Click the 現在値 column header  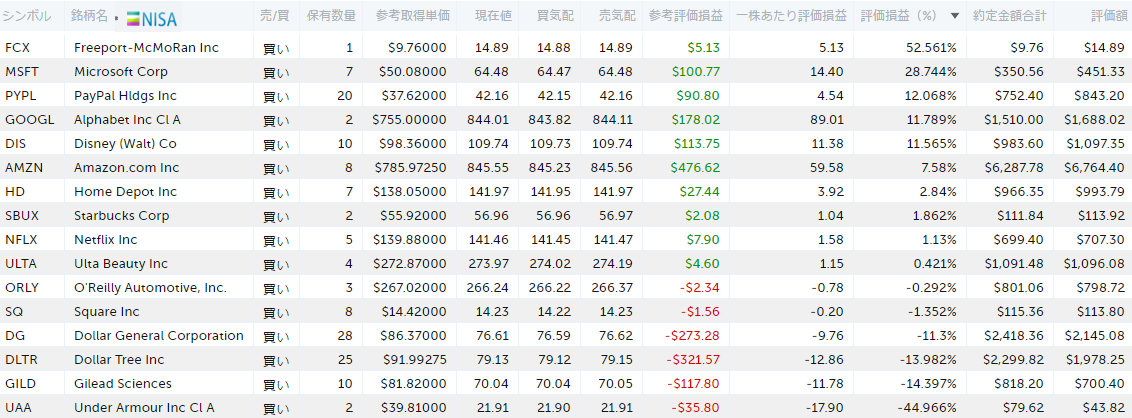[x=492, y=15]
